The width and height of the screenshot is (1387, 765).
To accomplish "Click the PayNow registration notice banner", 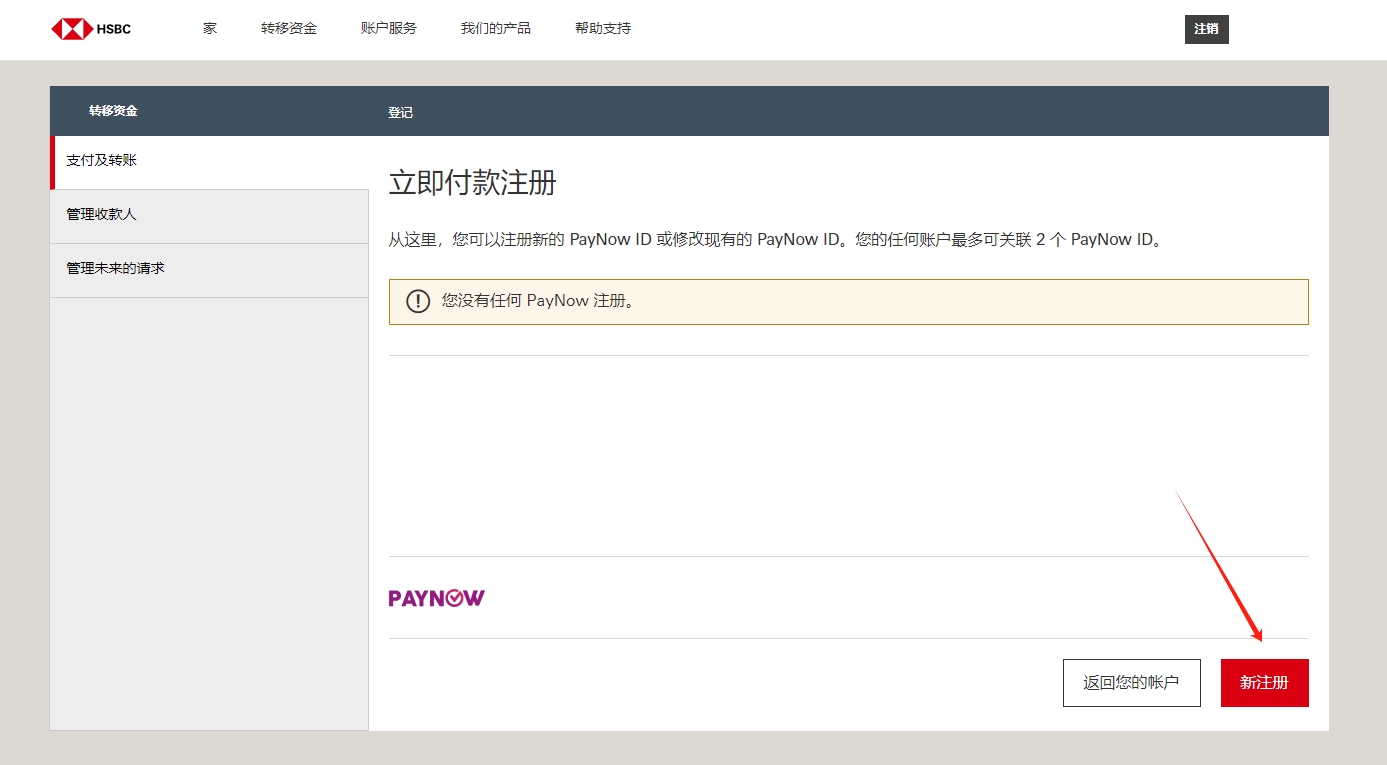I will coord(848,301).
